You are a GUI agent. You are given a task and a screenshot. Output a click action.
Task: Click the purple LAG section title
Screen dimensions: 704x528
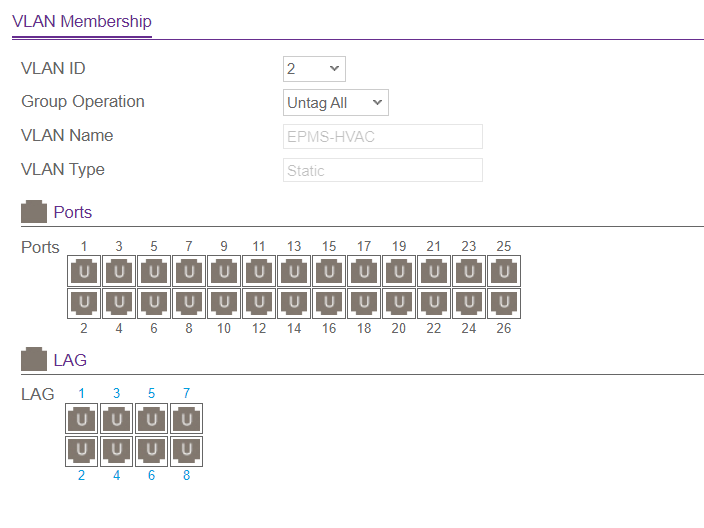pyautogui.click(x=70, y=360)
